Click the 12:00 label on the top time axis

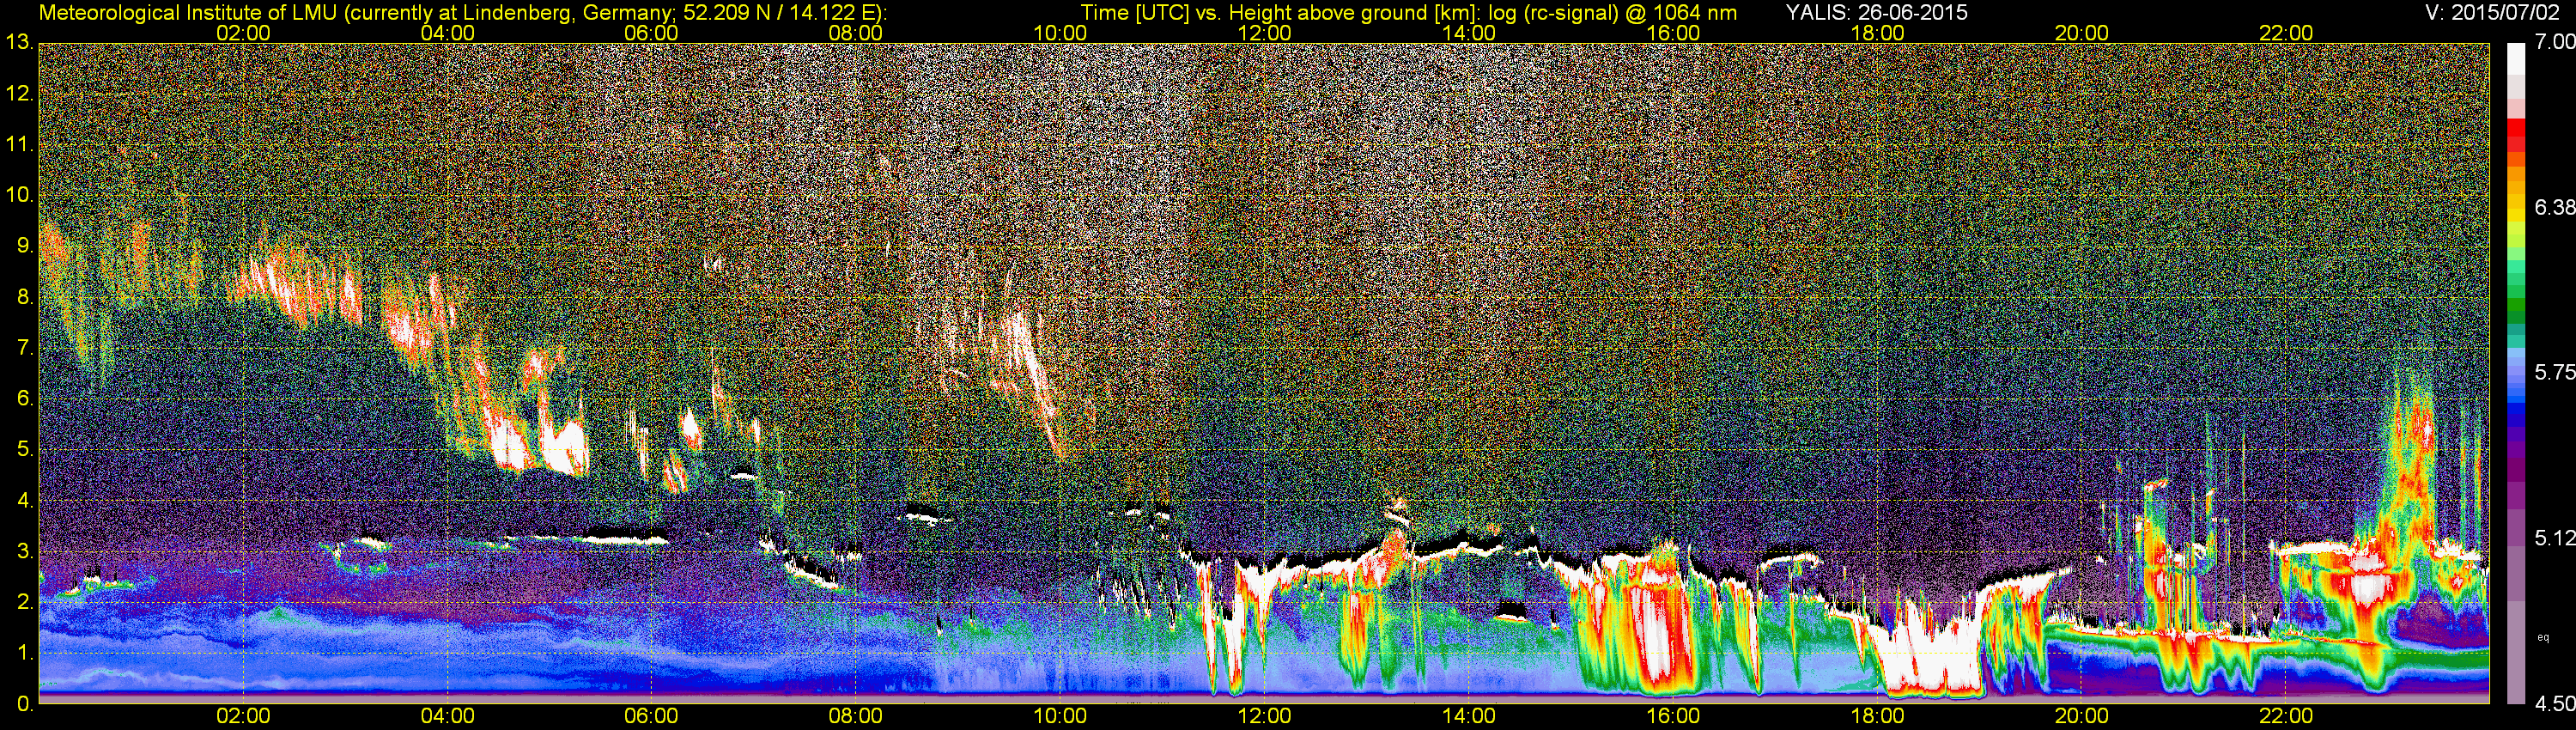tap(1264, 33)
